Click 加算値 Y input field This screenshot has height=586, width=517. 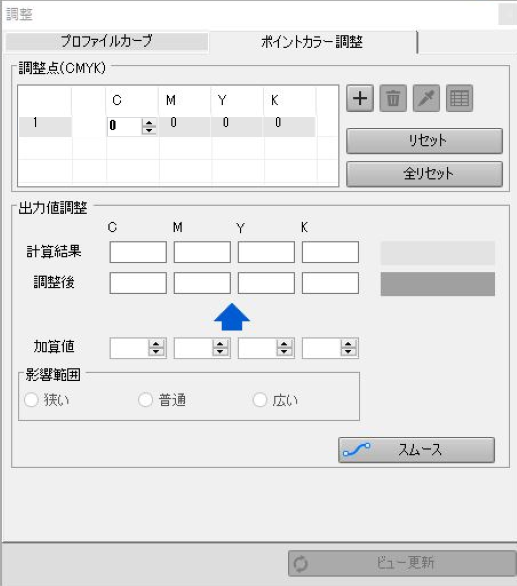click(x=258, y=348)
